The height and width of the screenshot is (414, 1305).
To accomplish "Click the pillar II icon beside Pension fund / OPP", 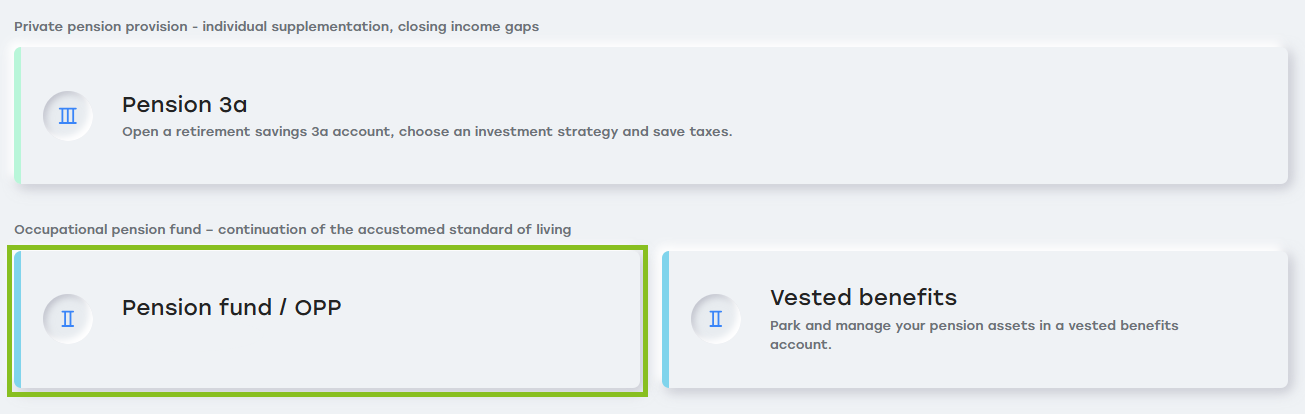I will 68,319.
